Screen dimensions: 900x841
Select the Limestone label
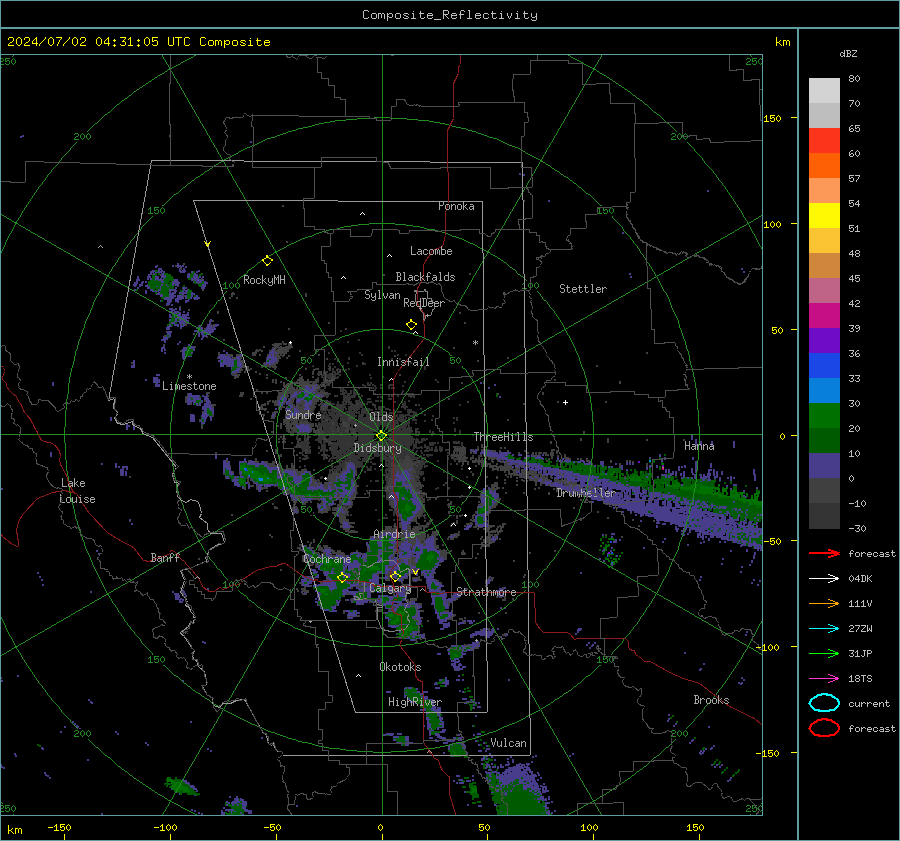pyautogui.click(x=189, y=386)
